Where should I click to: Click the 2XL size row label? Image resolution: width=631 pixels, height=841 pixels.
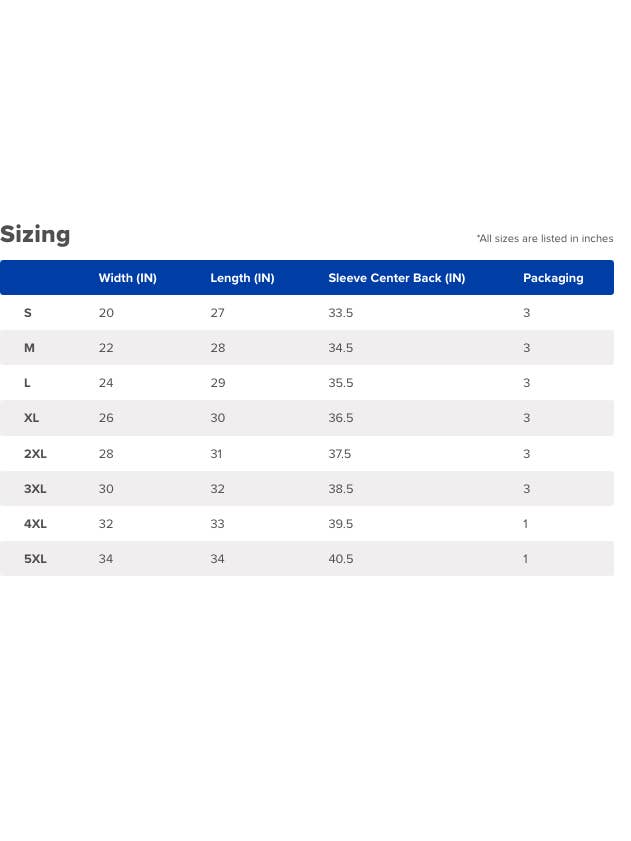pyautogui.click(x=35, y=454)
